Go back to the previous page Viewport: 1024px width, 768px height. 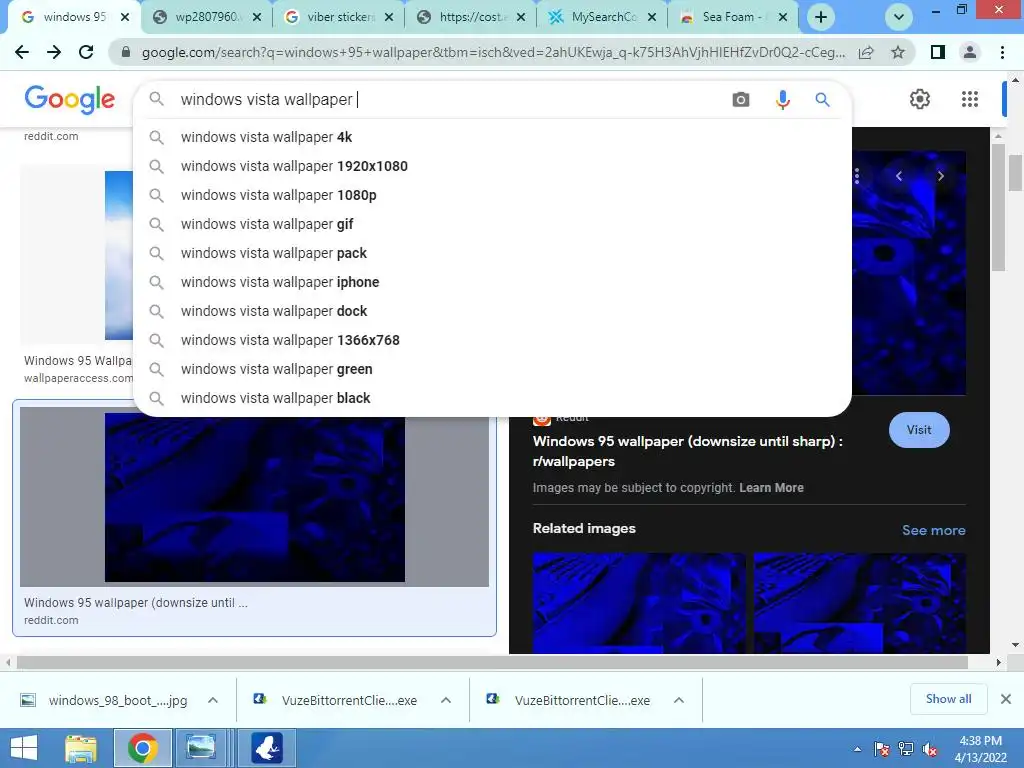[x=22, y=52]
